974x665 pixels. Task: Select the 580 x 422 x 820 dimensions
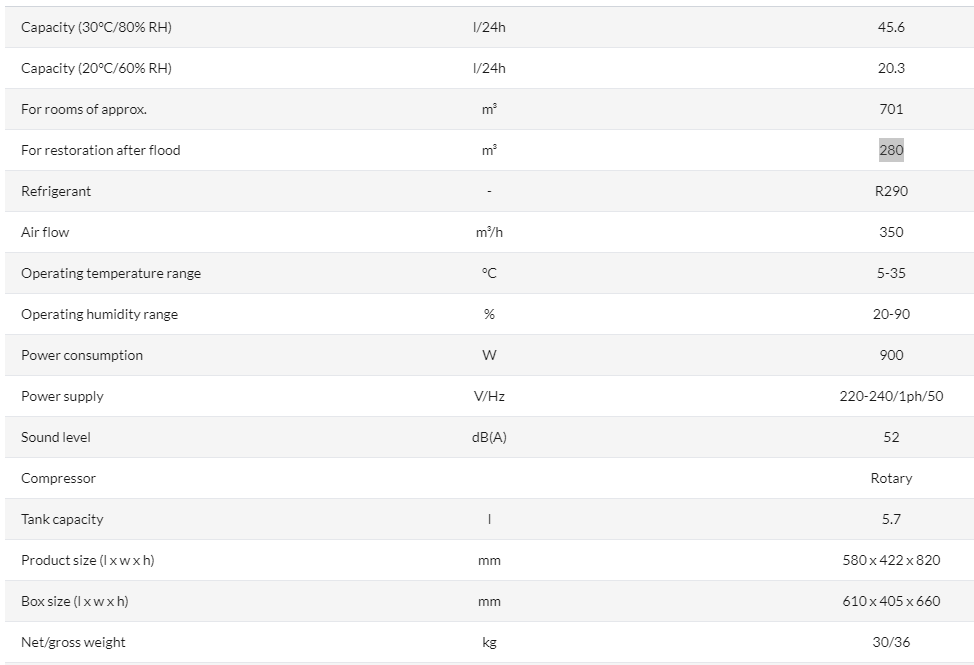coord(891,560)
